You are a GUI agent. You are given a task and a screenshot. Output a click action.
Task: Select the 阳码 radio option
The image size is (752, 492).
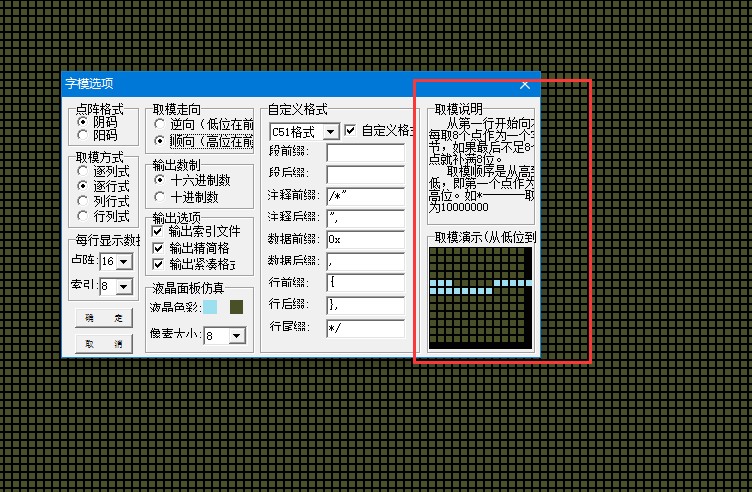pyautogui.click(x=97, y=135)
